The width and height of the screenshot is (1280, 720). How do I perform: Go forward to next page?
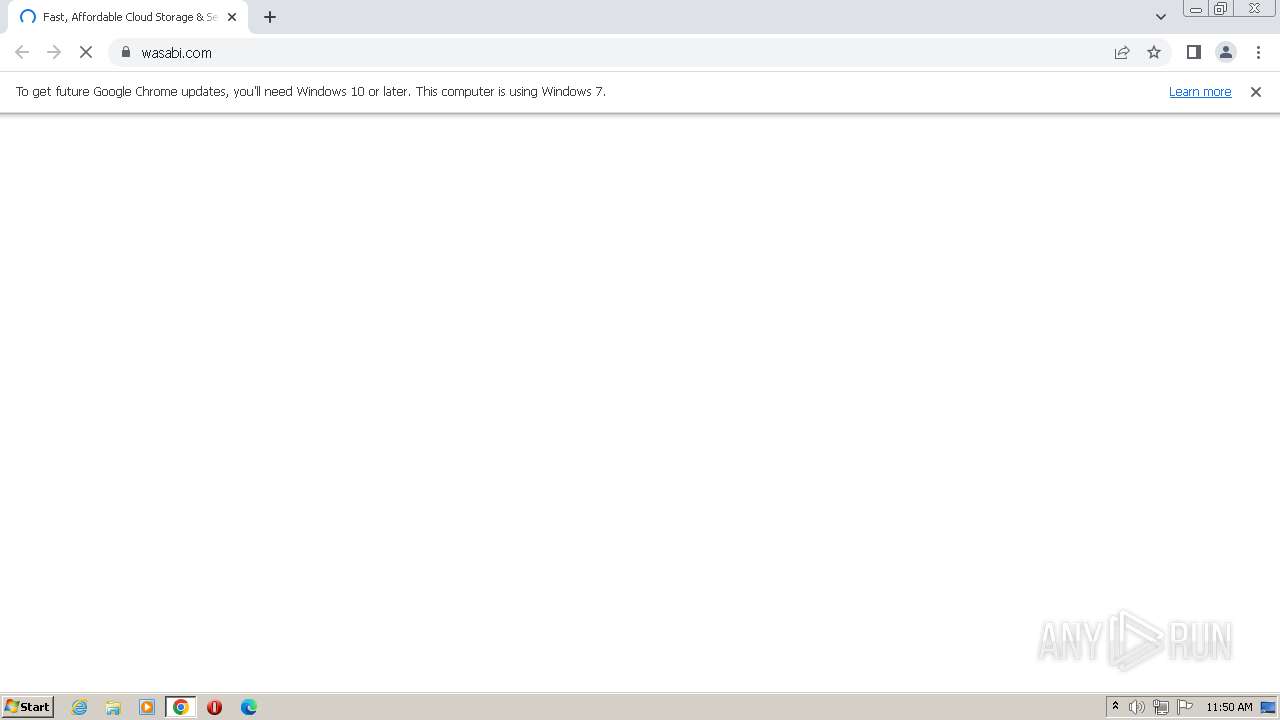54,52
